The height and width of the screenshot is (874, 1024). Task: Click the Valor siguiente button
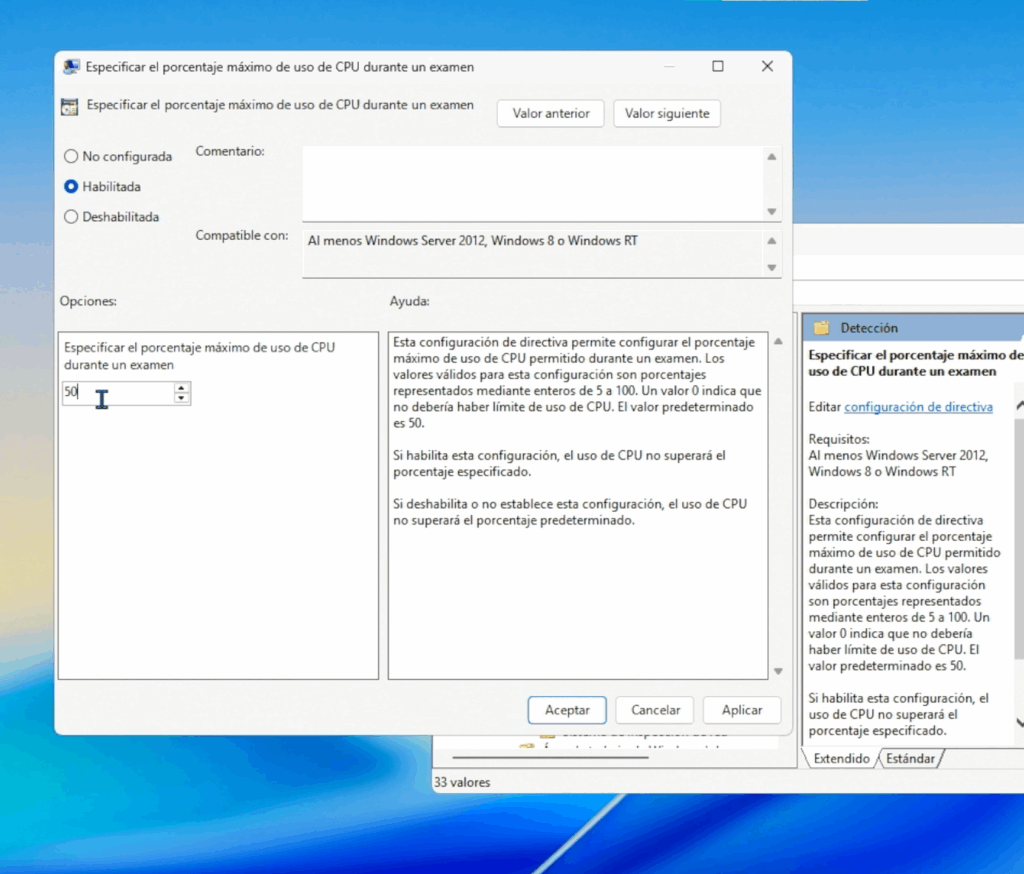point(667,113)
